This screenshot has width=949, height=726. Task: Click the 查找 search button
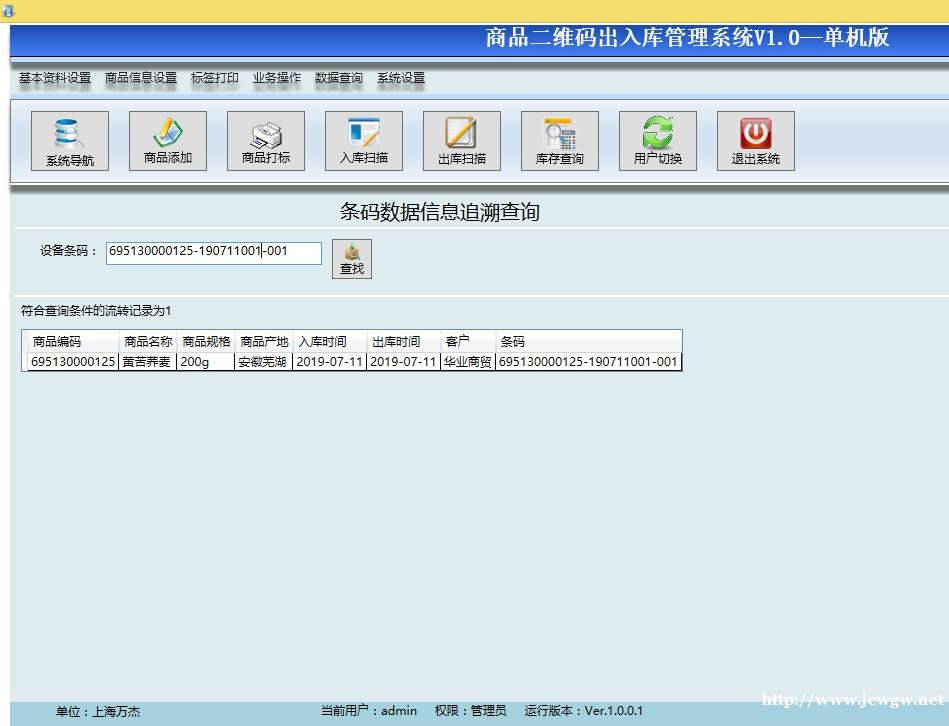click(x=352, y=259)
